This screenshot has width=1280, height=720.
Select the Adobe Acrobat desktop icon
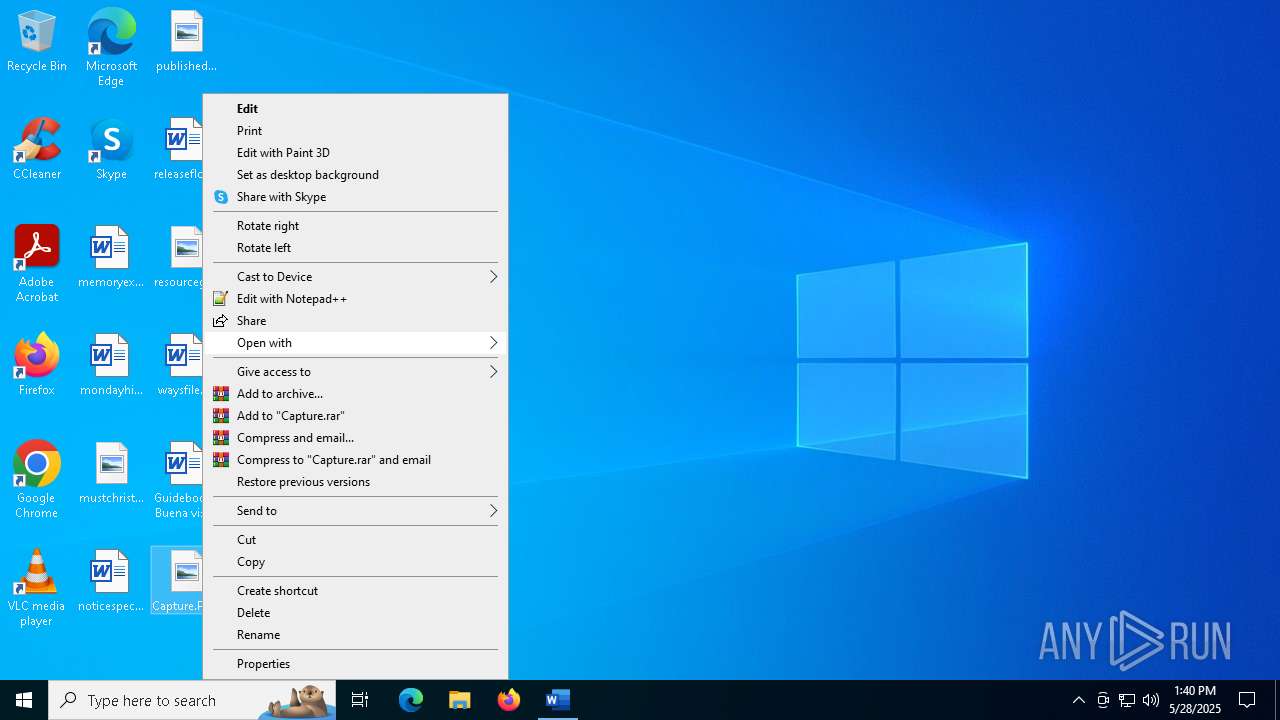(37, 264)
